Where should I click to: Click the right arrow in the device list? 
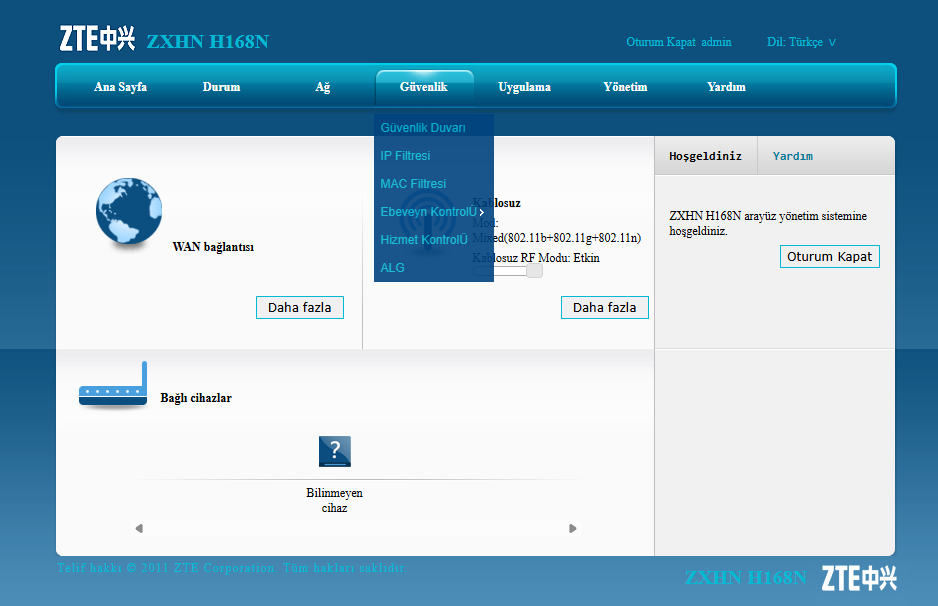(572, 528)
